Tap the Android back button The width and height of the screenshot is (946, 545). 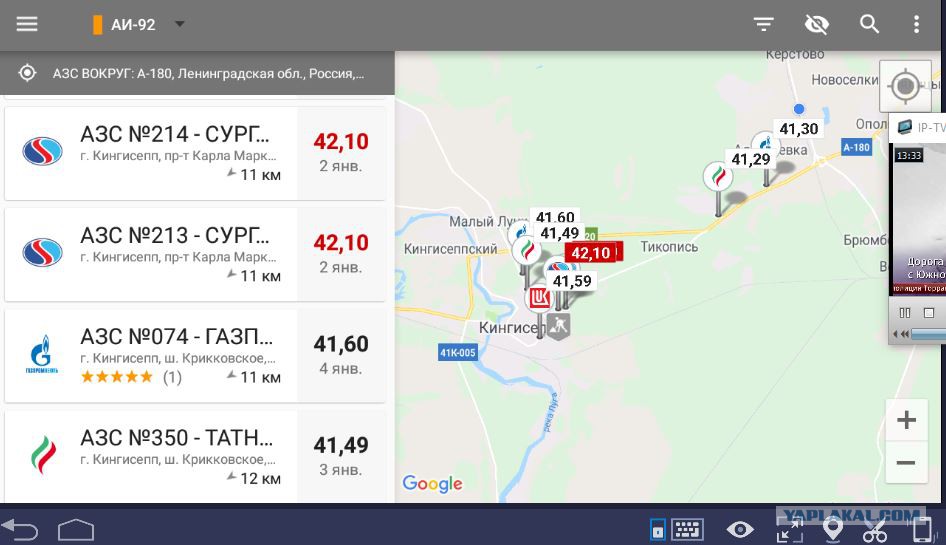coord(20,530)
